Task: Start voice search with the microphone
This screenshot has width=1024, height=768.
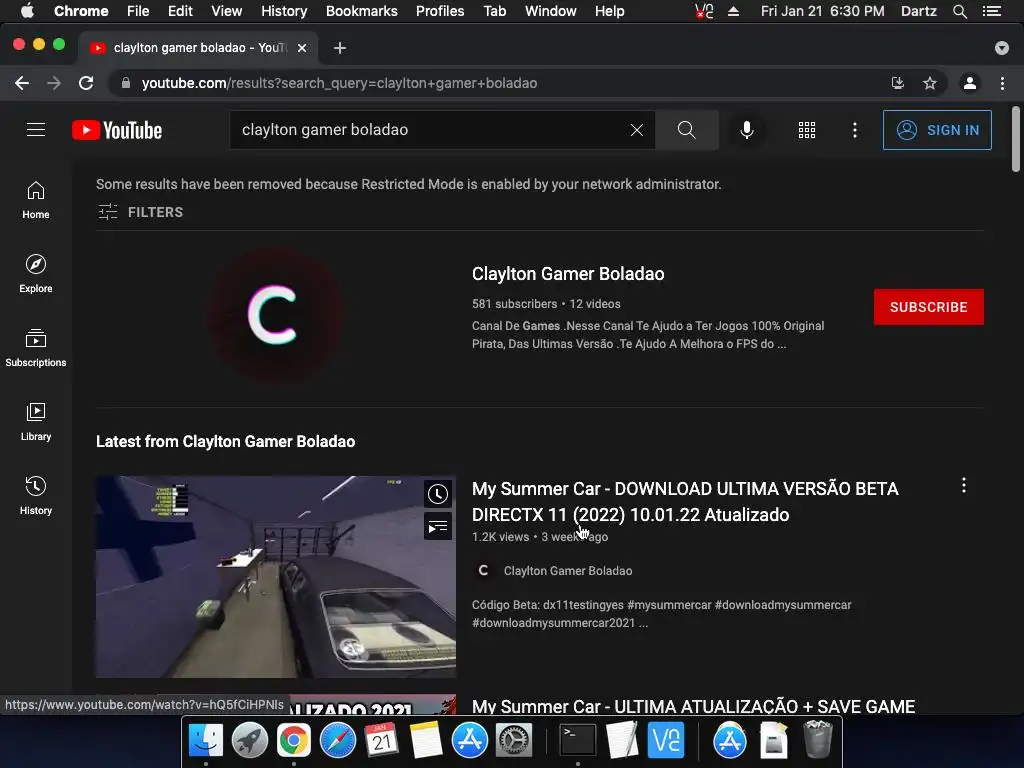Action: click(746, 130)
